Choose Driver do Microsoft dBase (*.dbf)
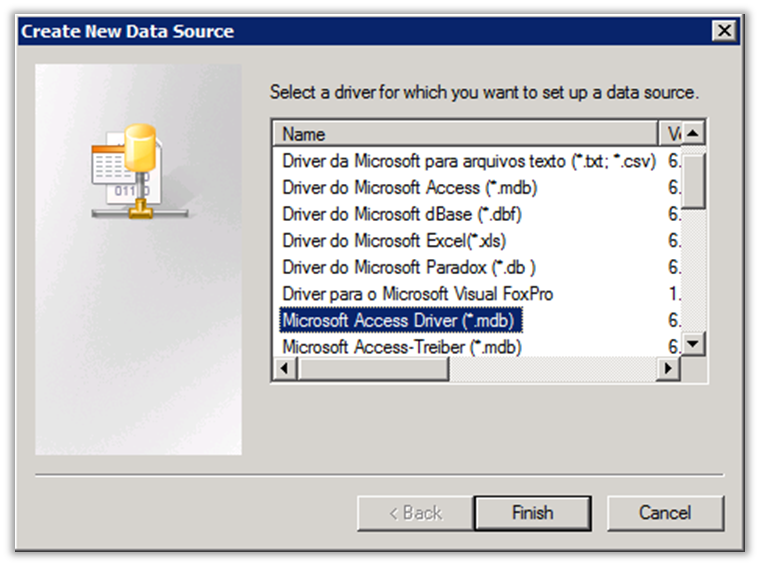The image size is (760, 566). 401,214
